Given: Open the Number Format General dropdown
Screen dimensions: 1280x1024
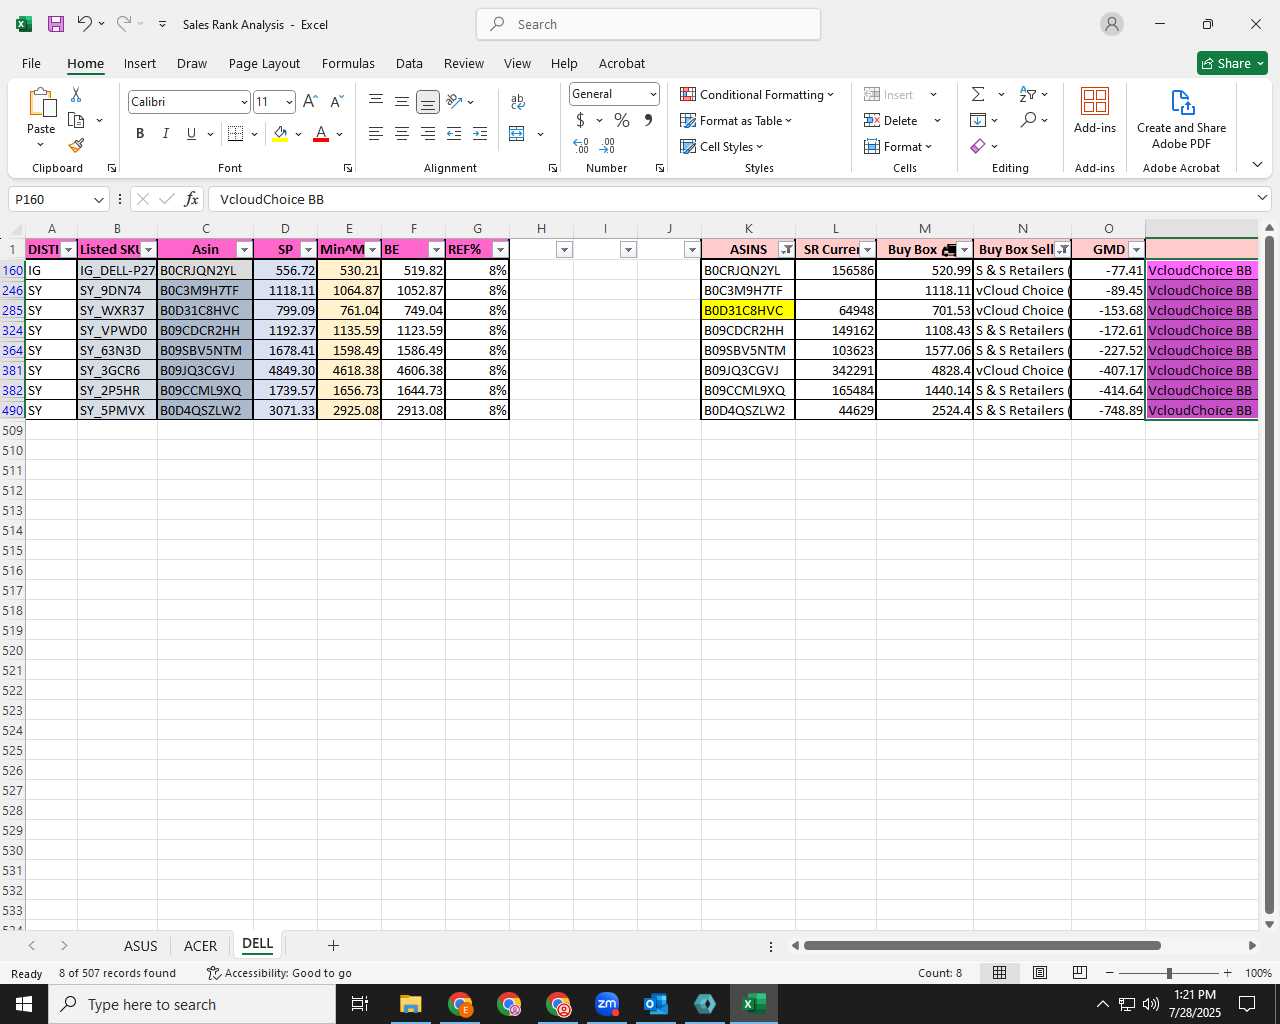Looking at the screenshot, I should [653, 94].
